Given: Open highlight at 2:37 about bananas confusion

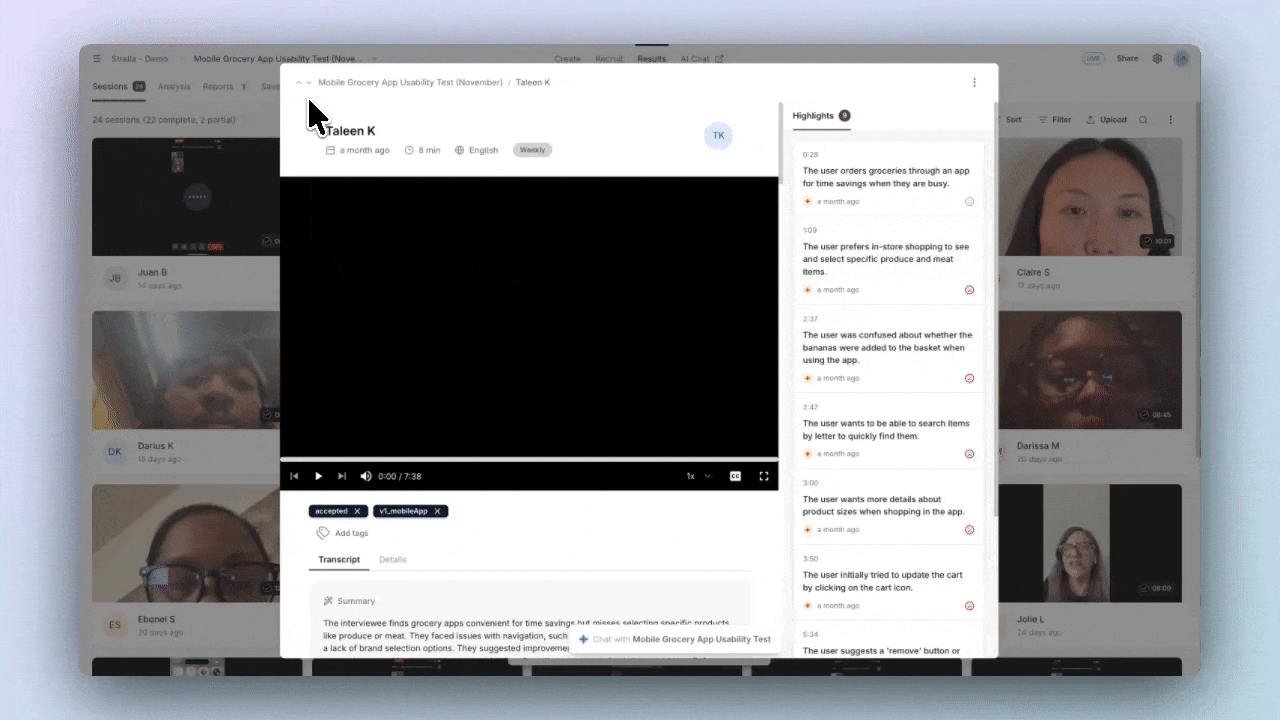Looking at the screenshot, I should [888, 347].
